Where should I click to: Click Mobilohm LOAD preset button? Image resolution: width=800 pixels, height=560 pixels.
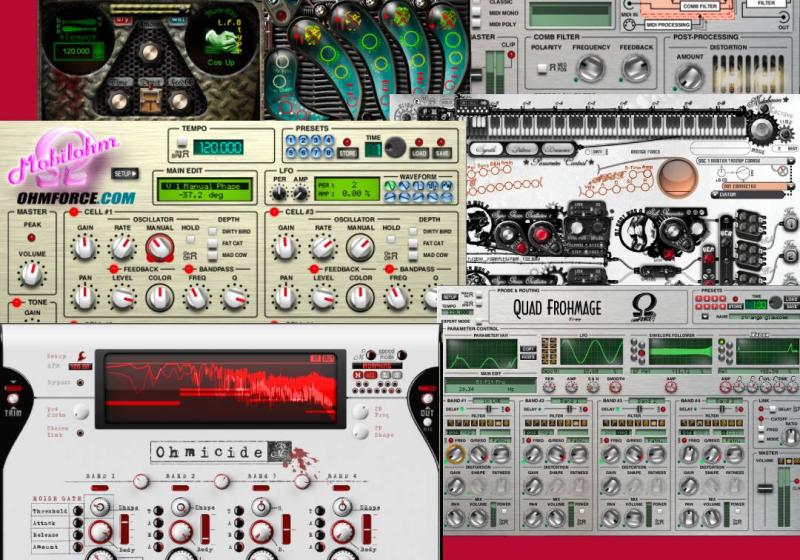pyautogui.click(x=419, y=152)
